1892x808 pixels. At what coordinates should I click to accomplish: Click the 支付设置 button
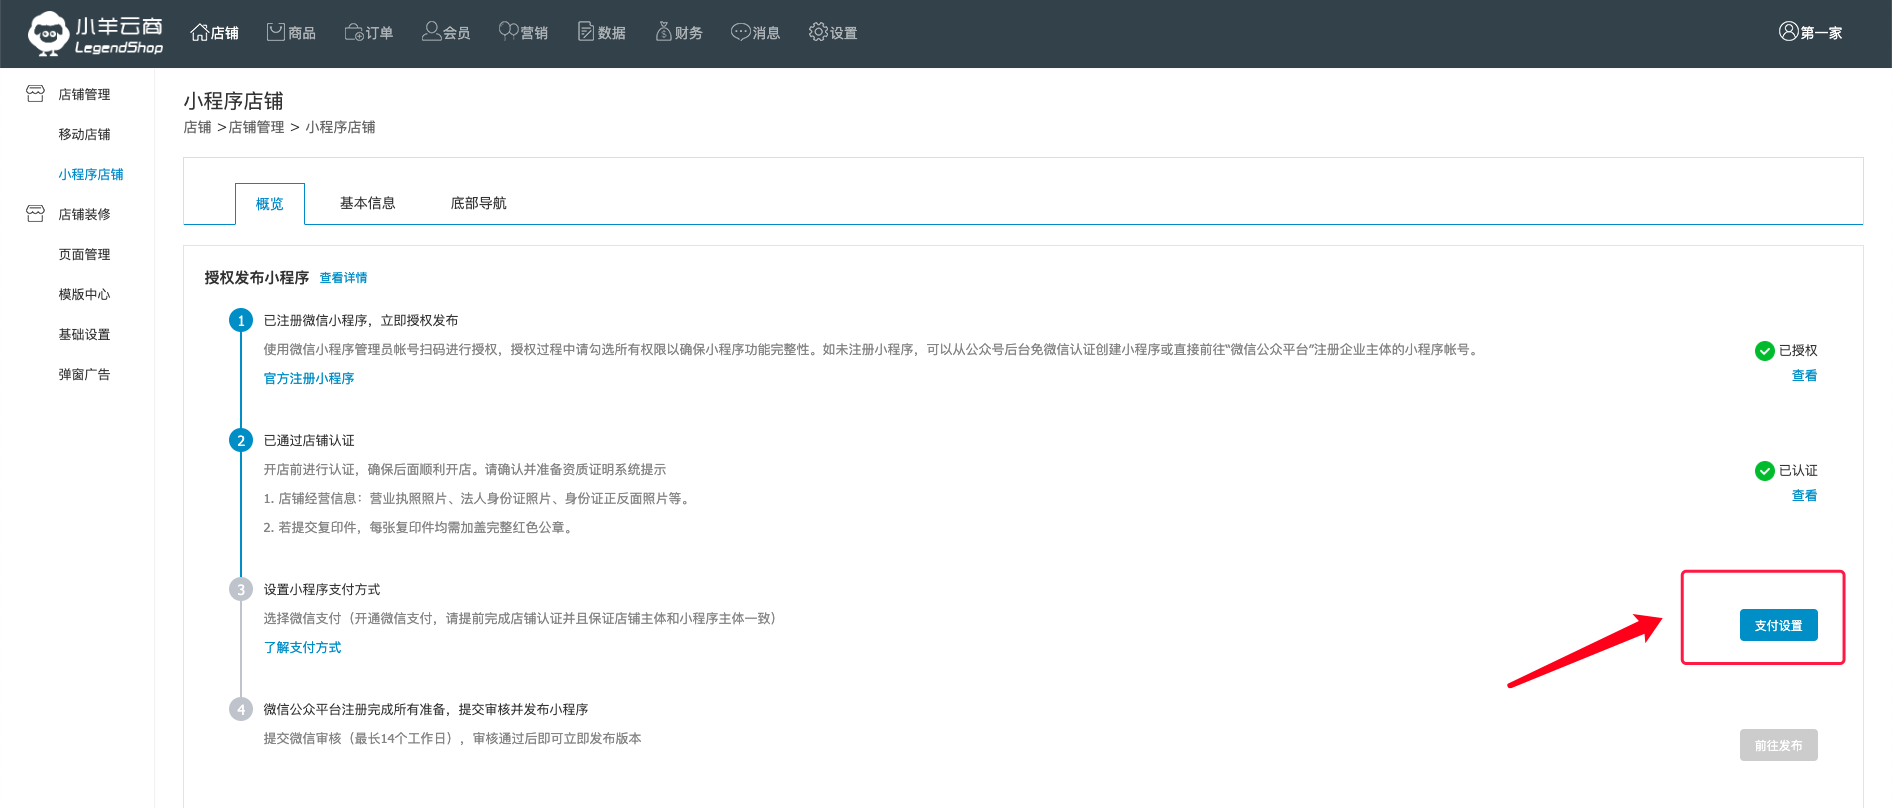[1778, 625]
